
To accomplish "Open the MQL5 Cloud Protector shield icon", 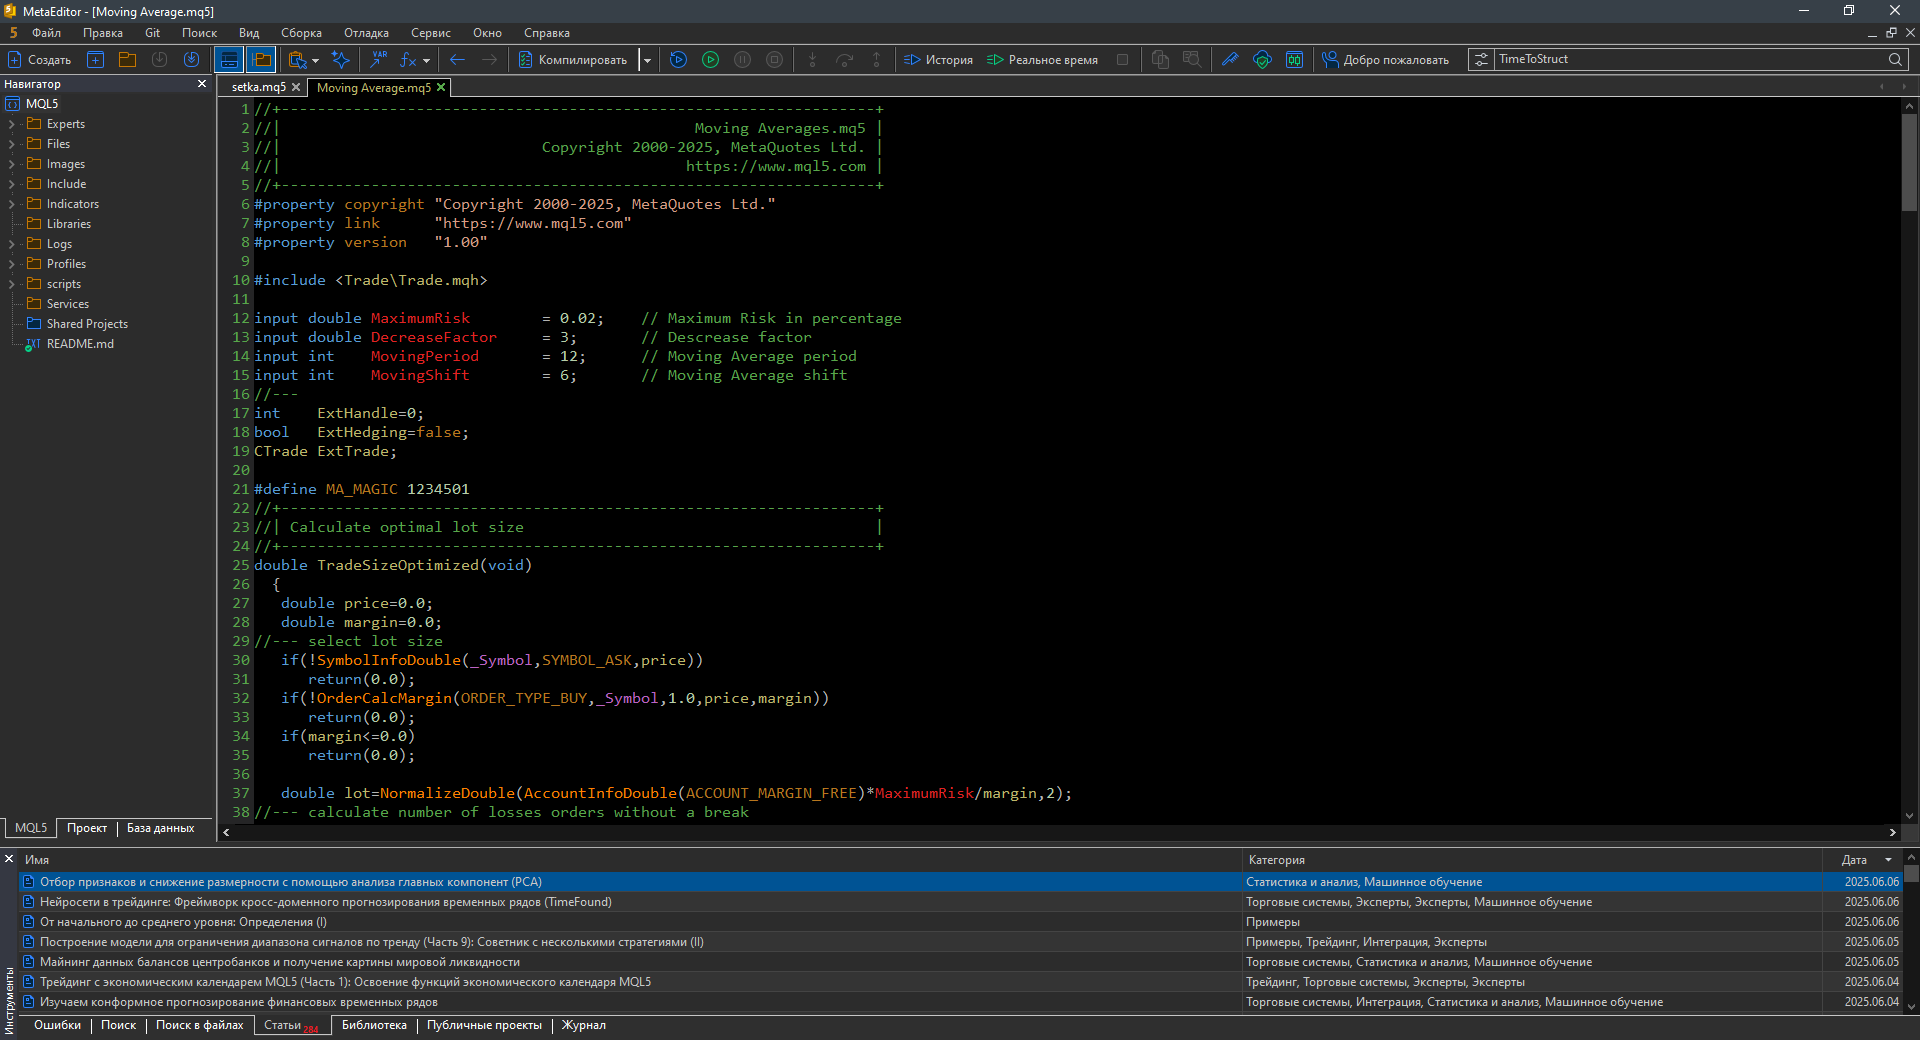I will point(1262,60).
